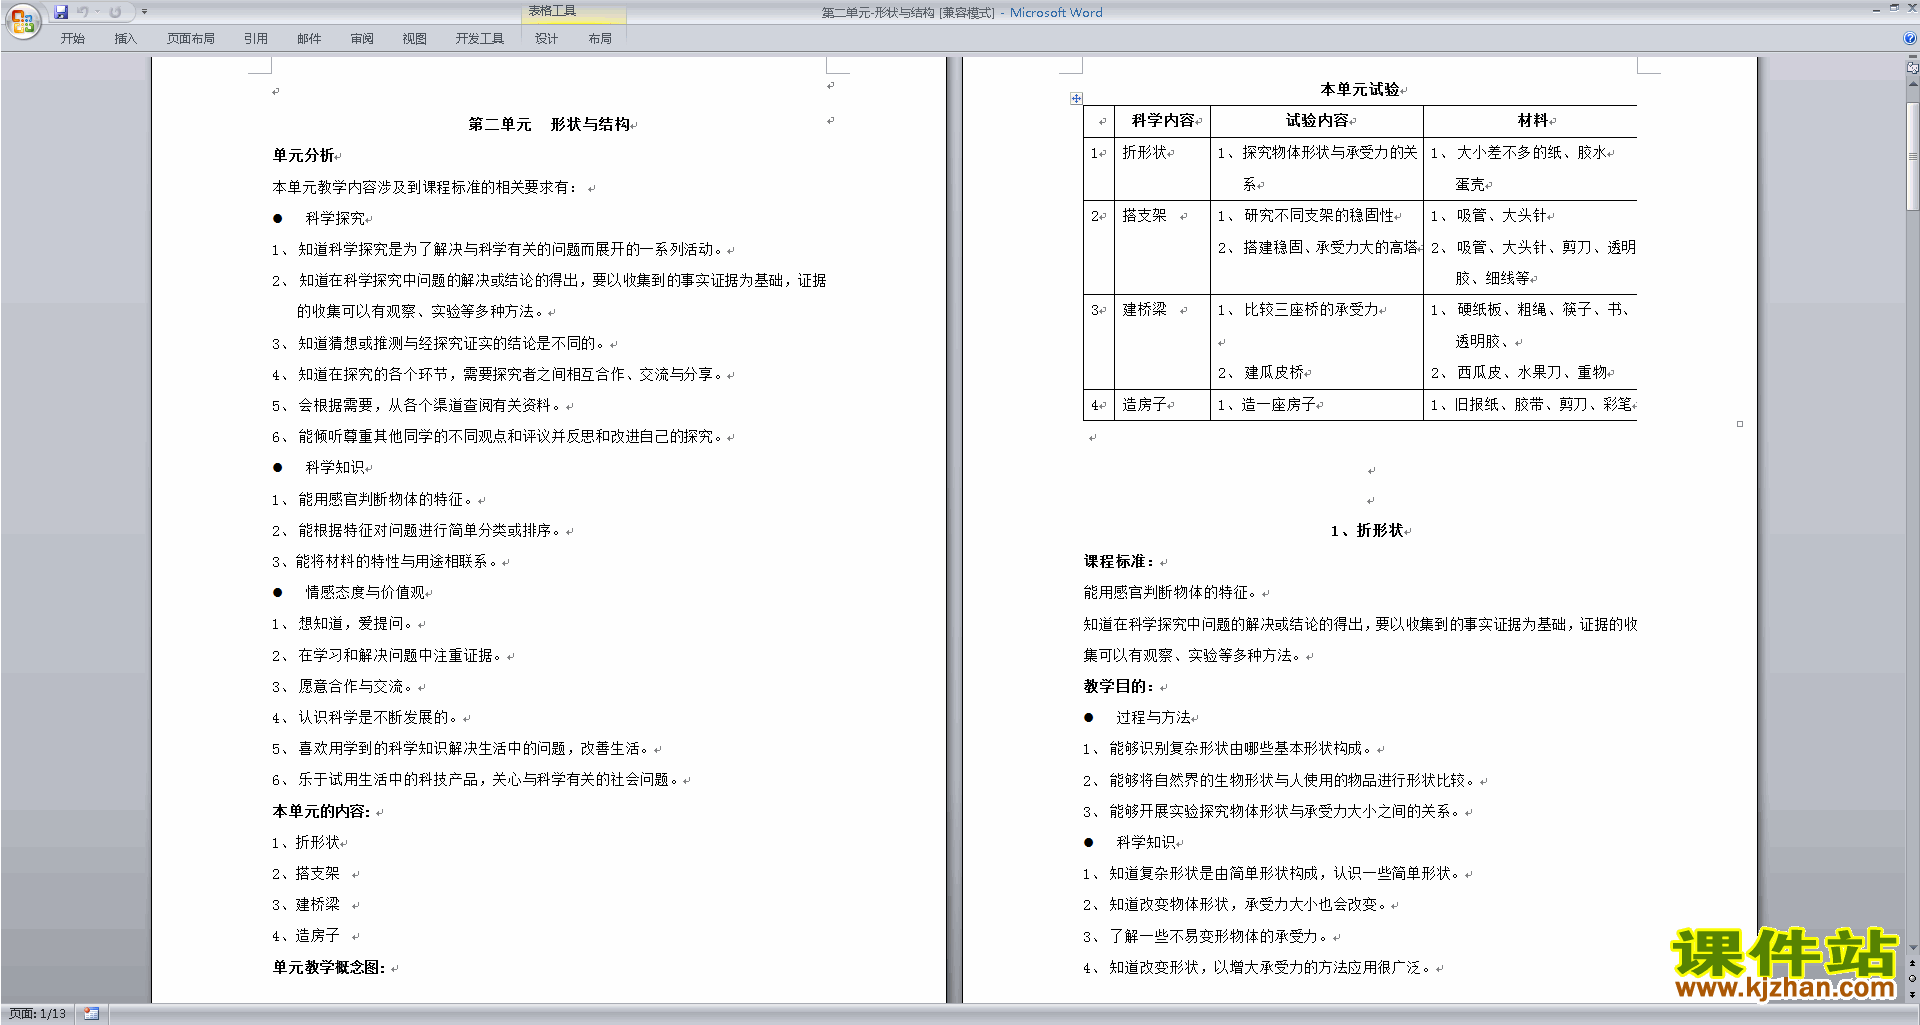Open Customize Quick Access Toolbar dropdown
The image size is (1920, 1025).
click(x=144, y=12)
